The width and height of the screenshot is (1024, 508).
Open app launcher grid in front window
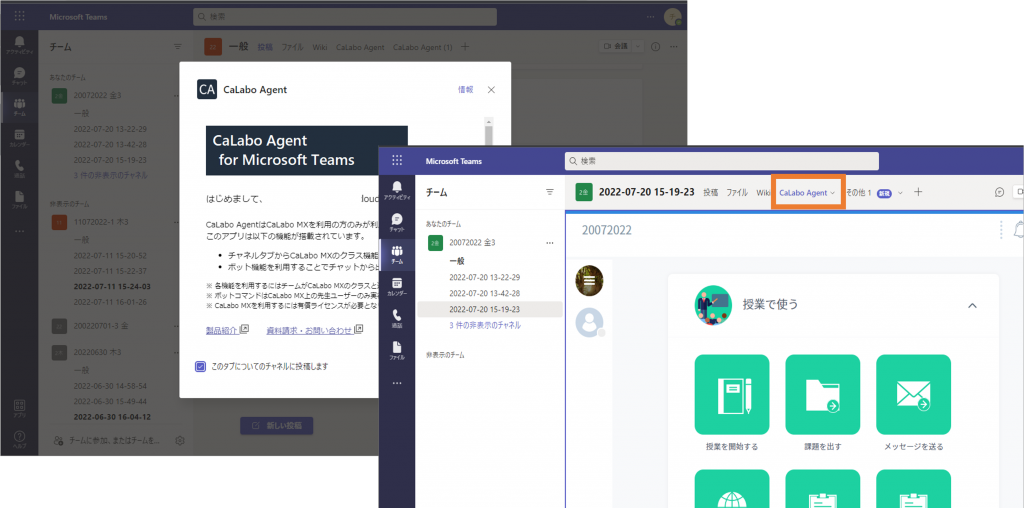[x=397, y=161]
